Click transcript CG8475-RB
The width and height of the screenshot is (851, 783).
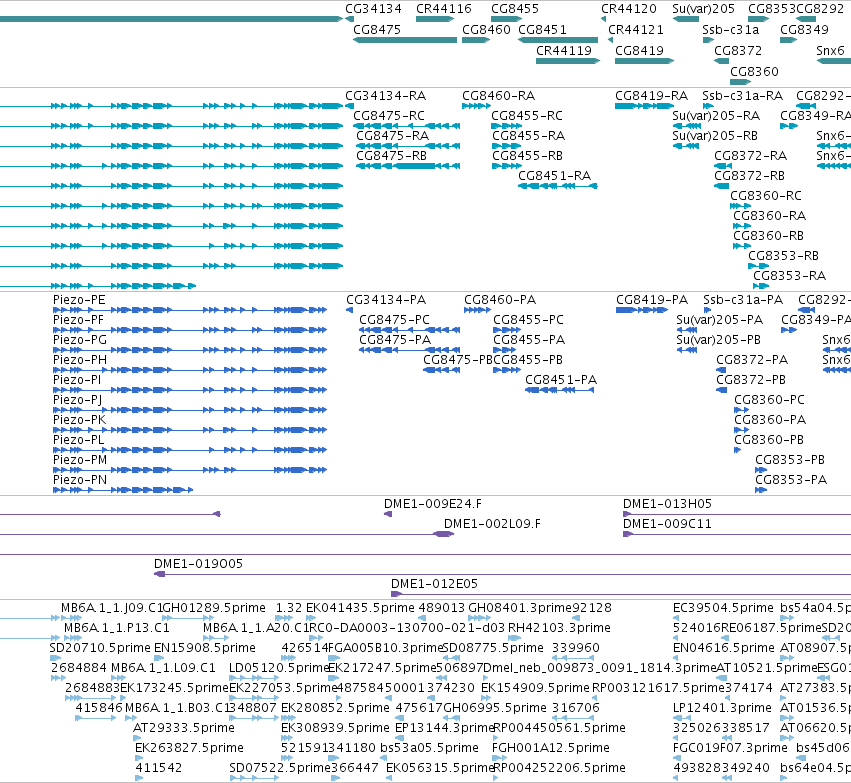(392, 156)
